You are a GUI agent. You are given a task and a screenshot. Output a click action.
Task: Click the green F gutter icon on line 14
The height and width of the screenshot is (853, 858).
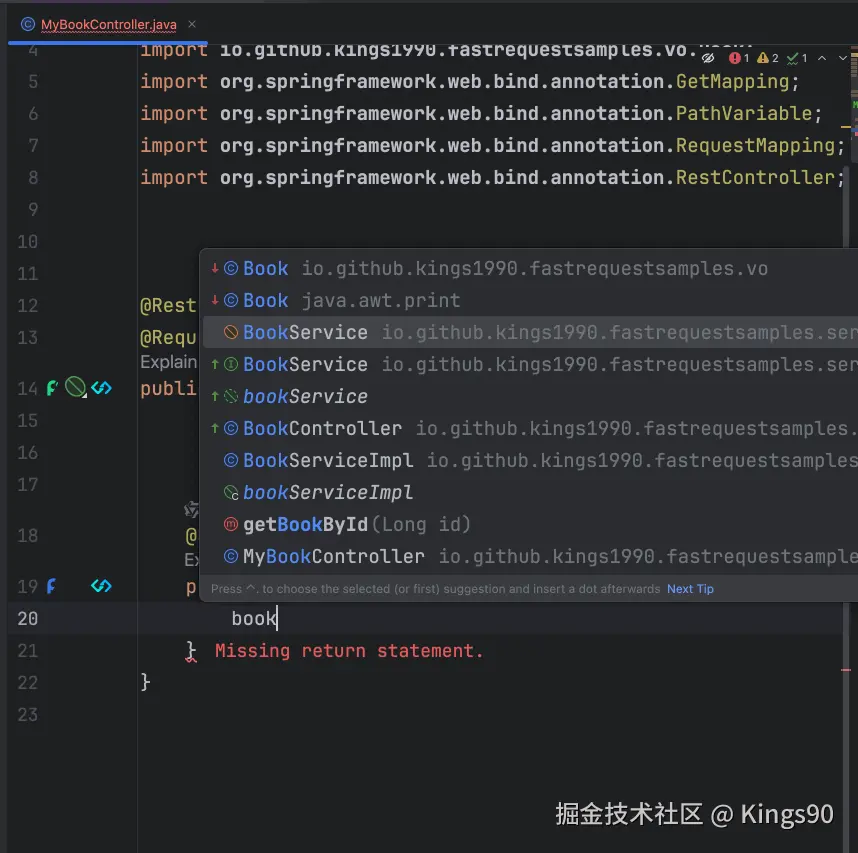(52, 388)
